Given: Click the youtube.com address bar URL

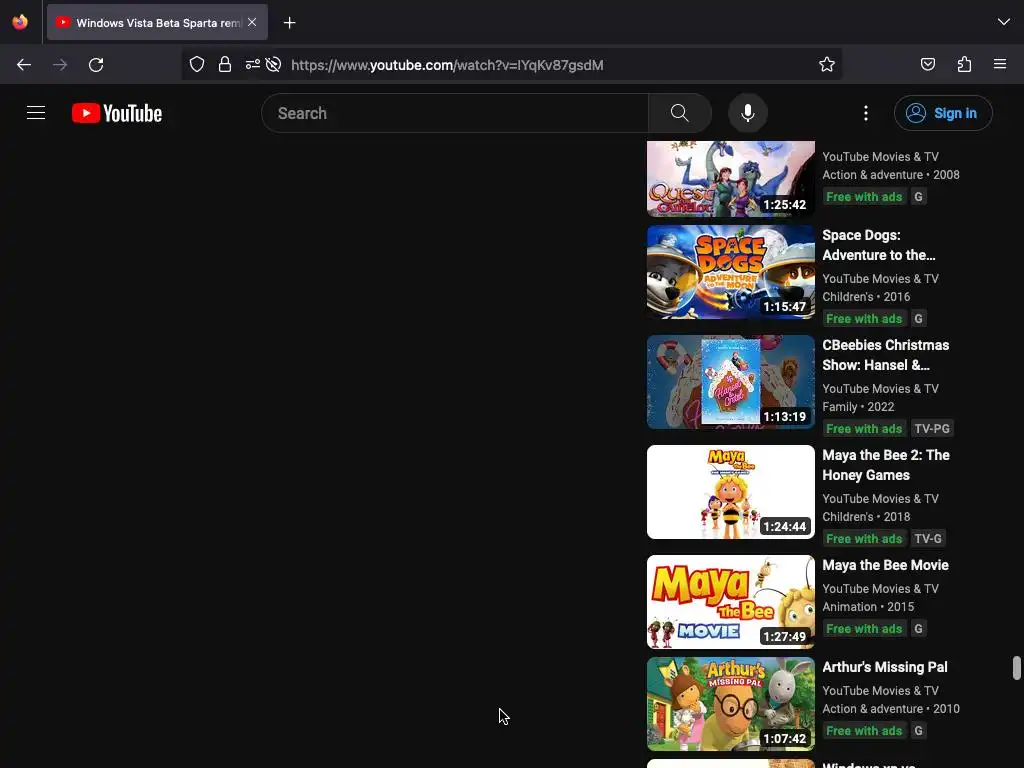Looking at the screenshot, I should tap(447, 65).
